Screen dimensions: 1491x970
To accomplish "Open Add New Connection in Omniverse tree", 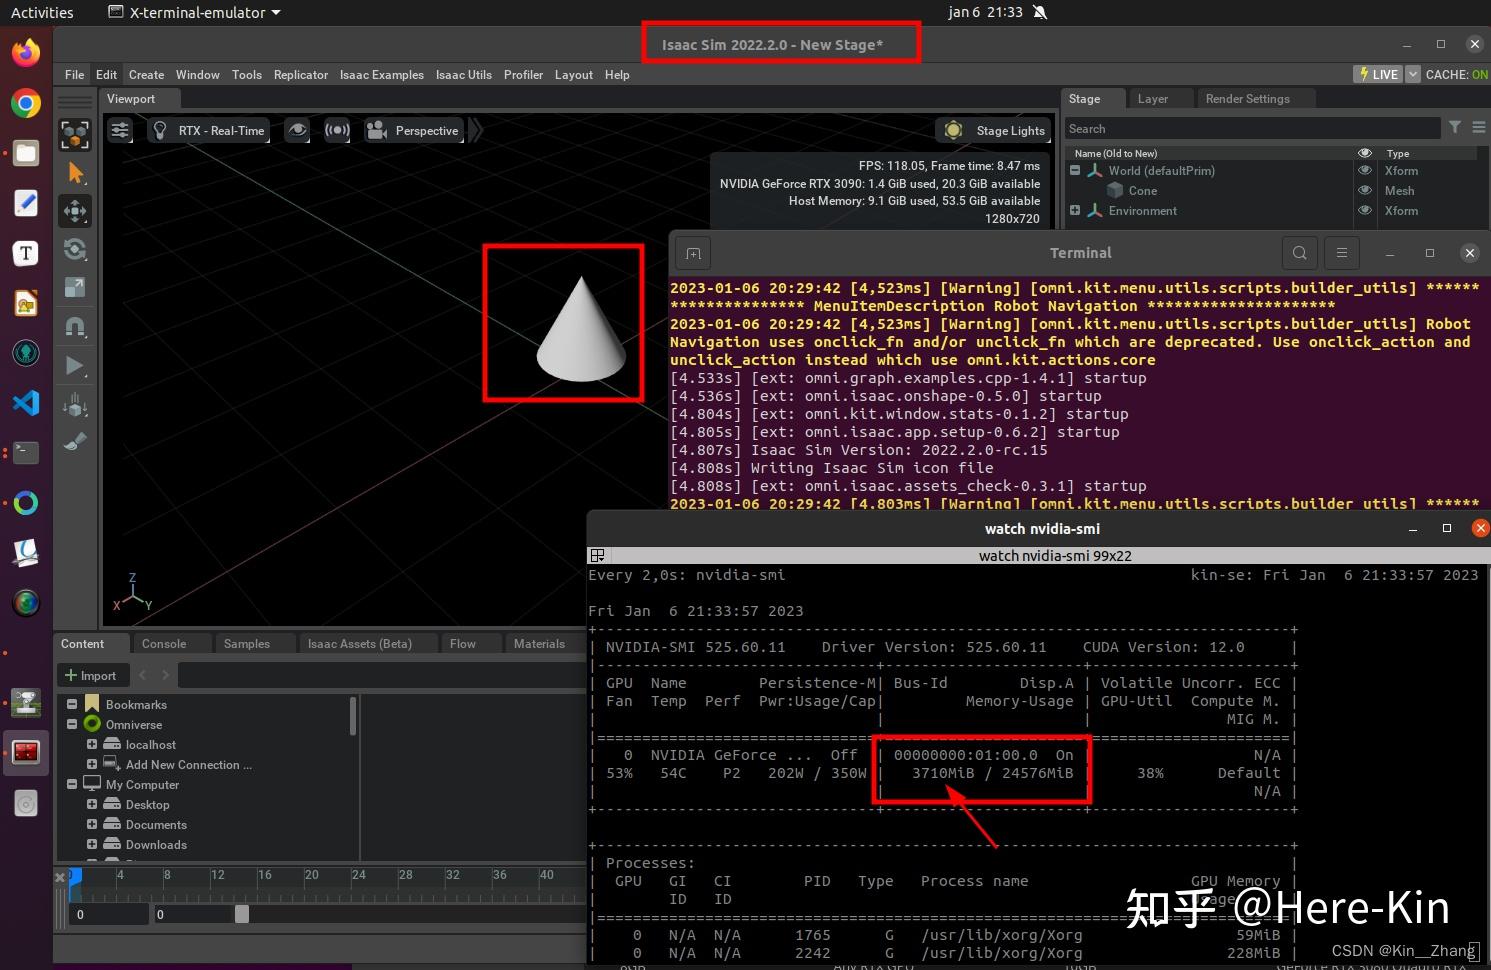I will click(x=188, y=764).
